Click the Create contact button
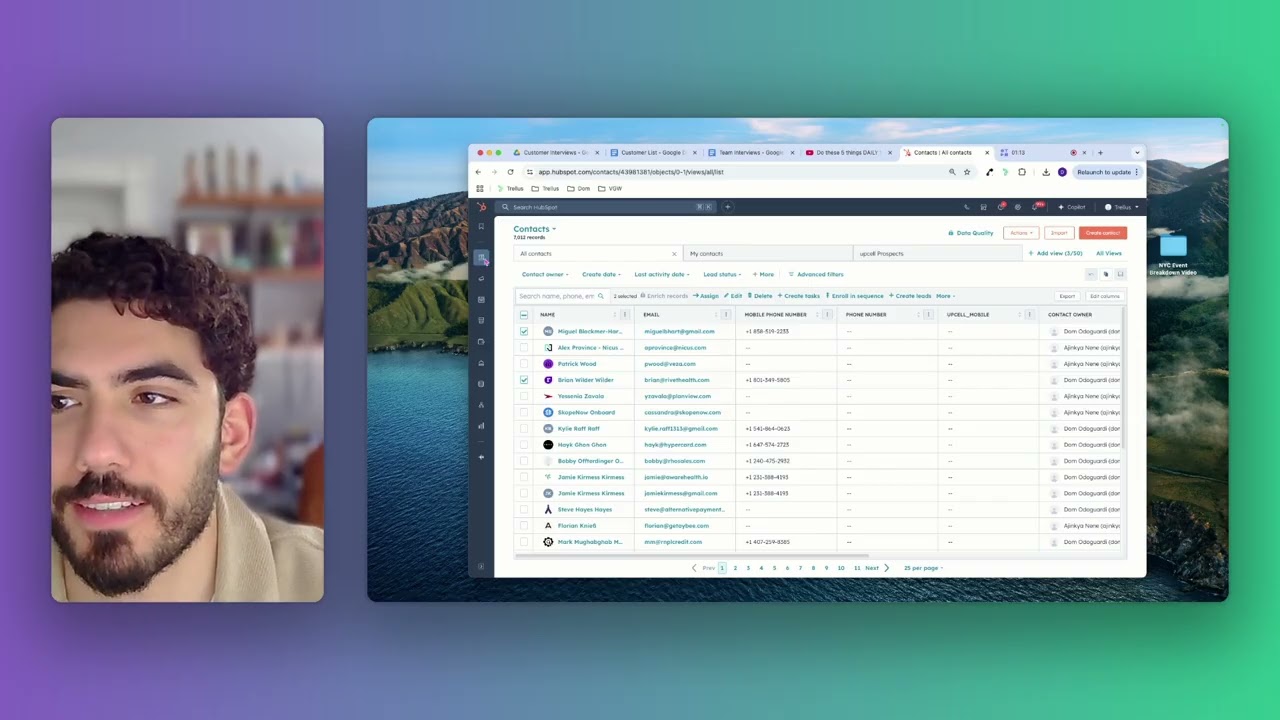Screen dimensions: 1280x720 point(1103,233)
